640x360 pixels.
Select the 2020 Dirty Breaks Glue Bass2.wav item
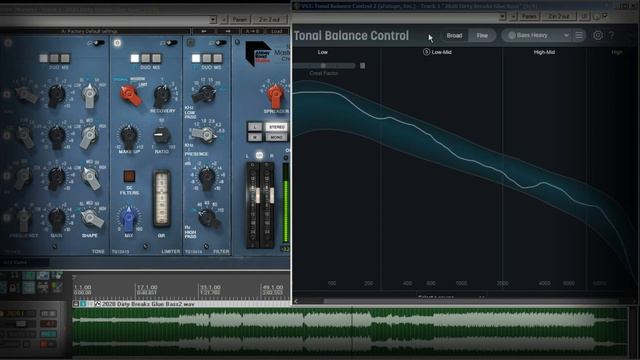[x=349, y=331]
